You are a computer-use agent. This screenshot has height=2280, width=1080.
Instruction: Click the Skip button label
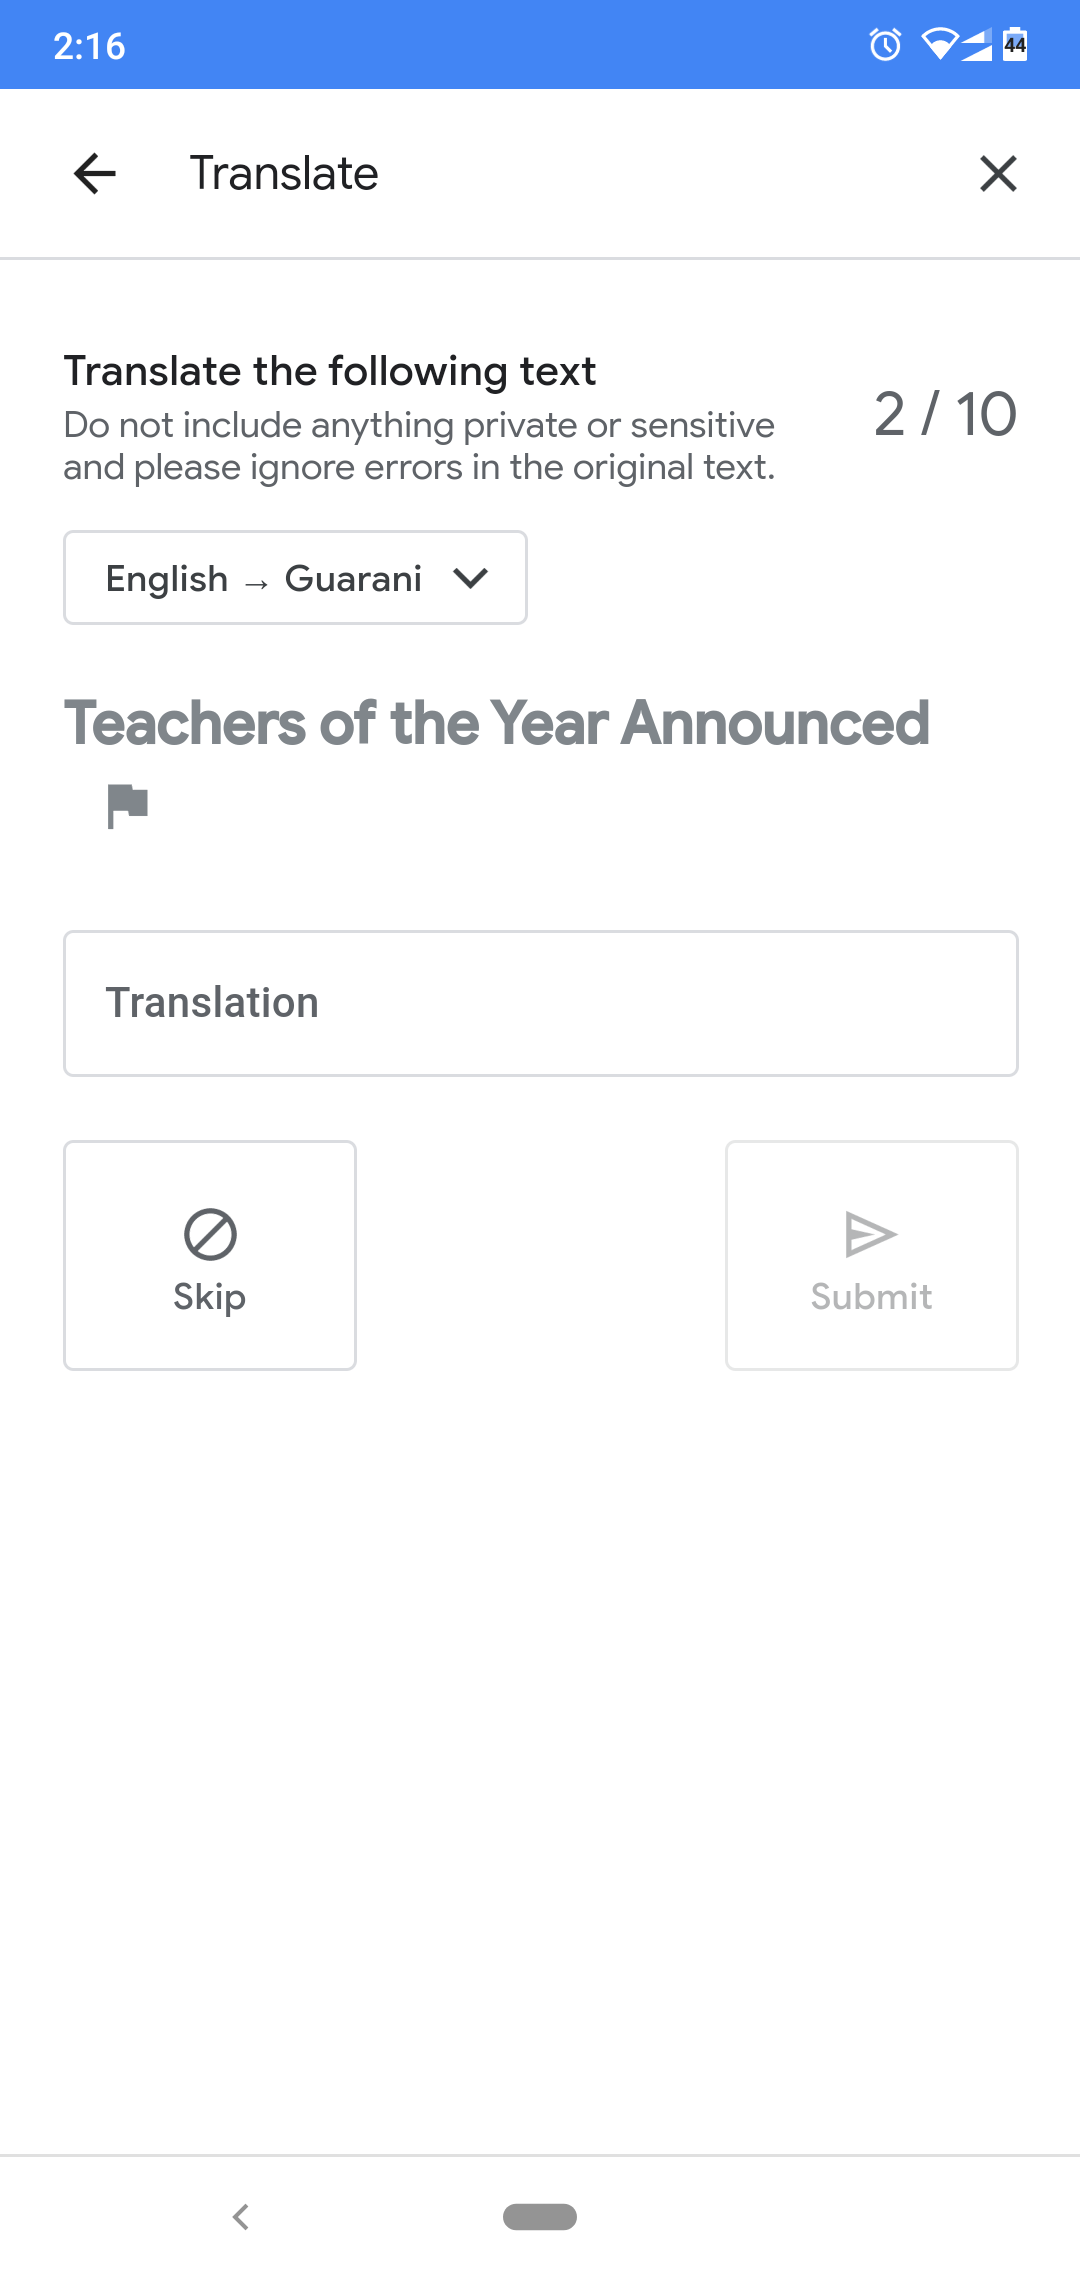pyautogui.click(x=210, y=1297)
